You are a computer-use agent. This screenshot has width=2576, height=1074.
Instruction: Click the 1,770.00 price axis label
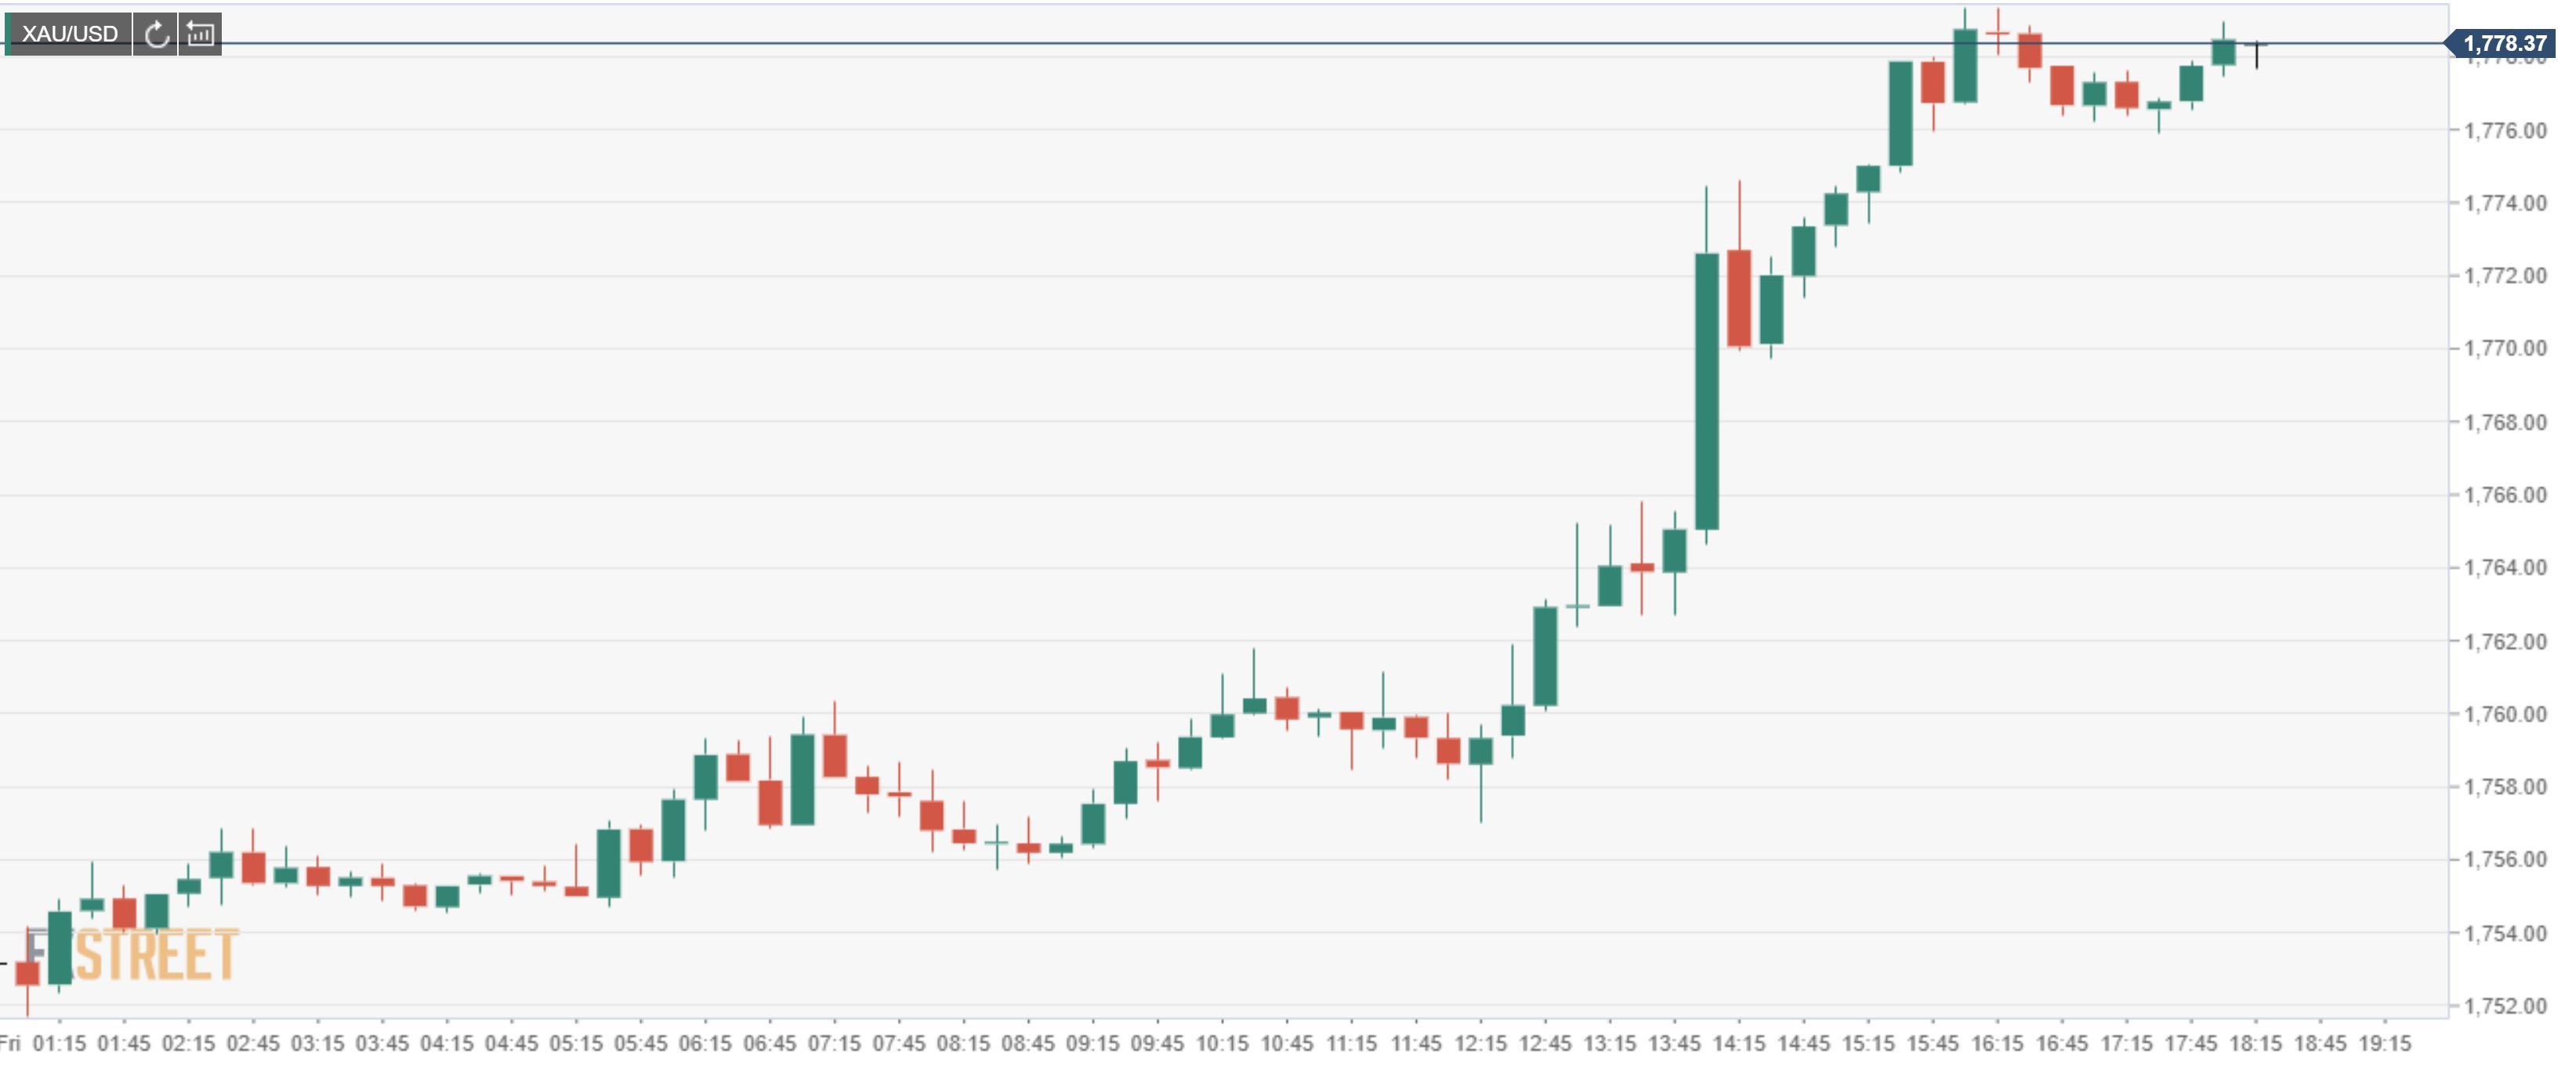pos(2505,348)
